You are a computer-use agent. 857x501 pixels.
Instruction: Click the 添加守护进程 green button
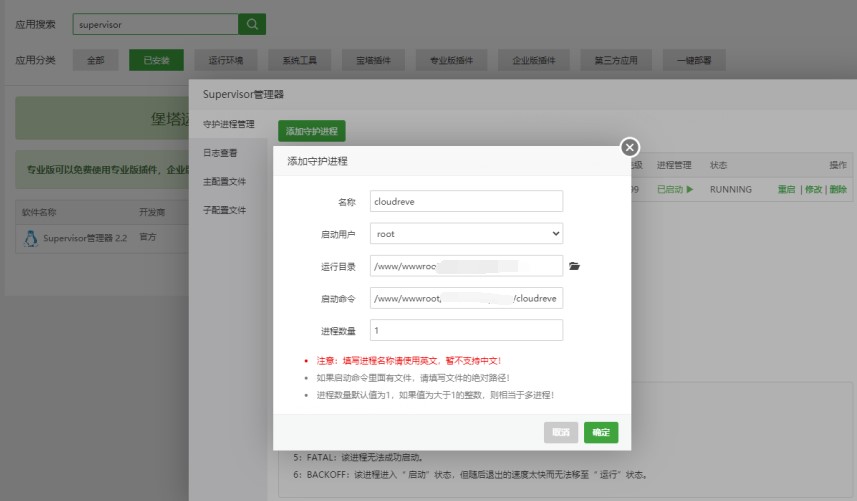coord(312,131)
